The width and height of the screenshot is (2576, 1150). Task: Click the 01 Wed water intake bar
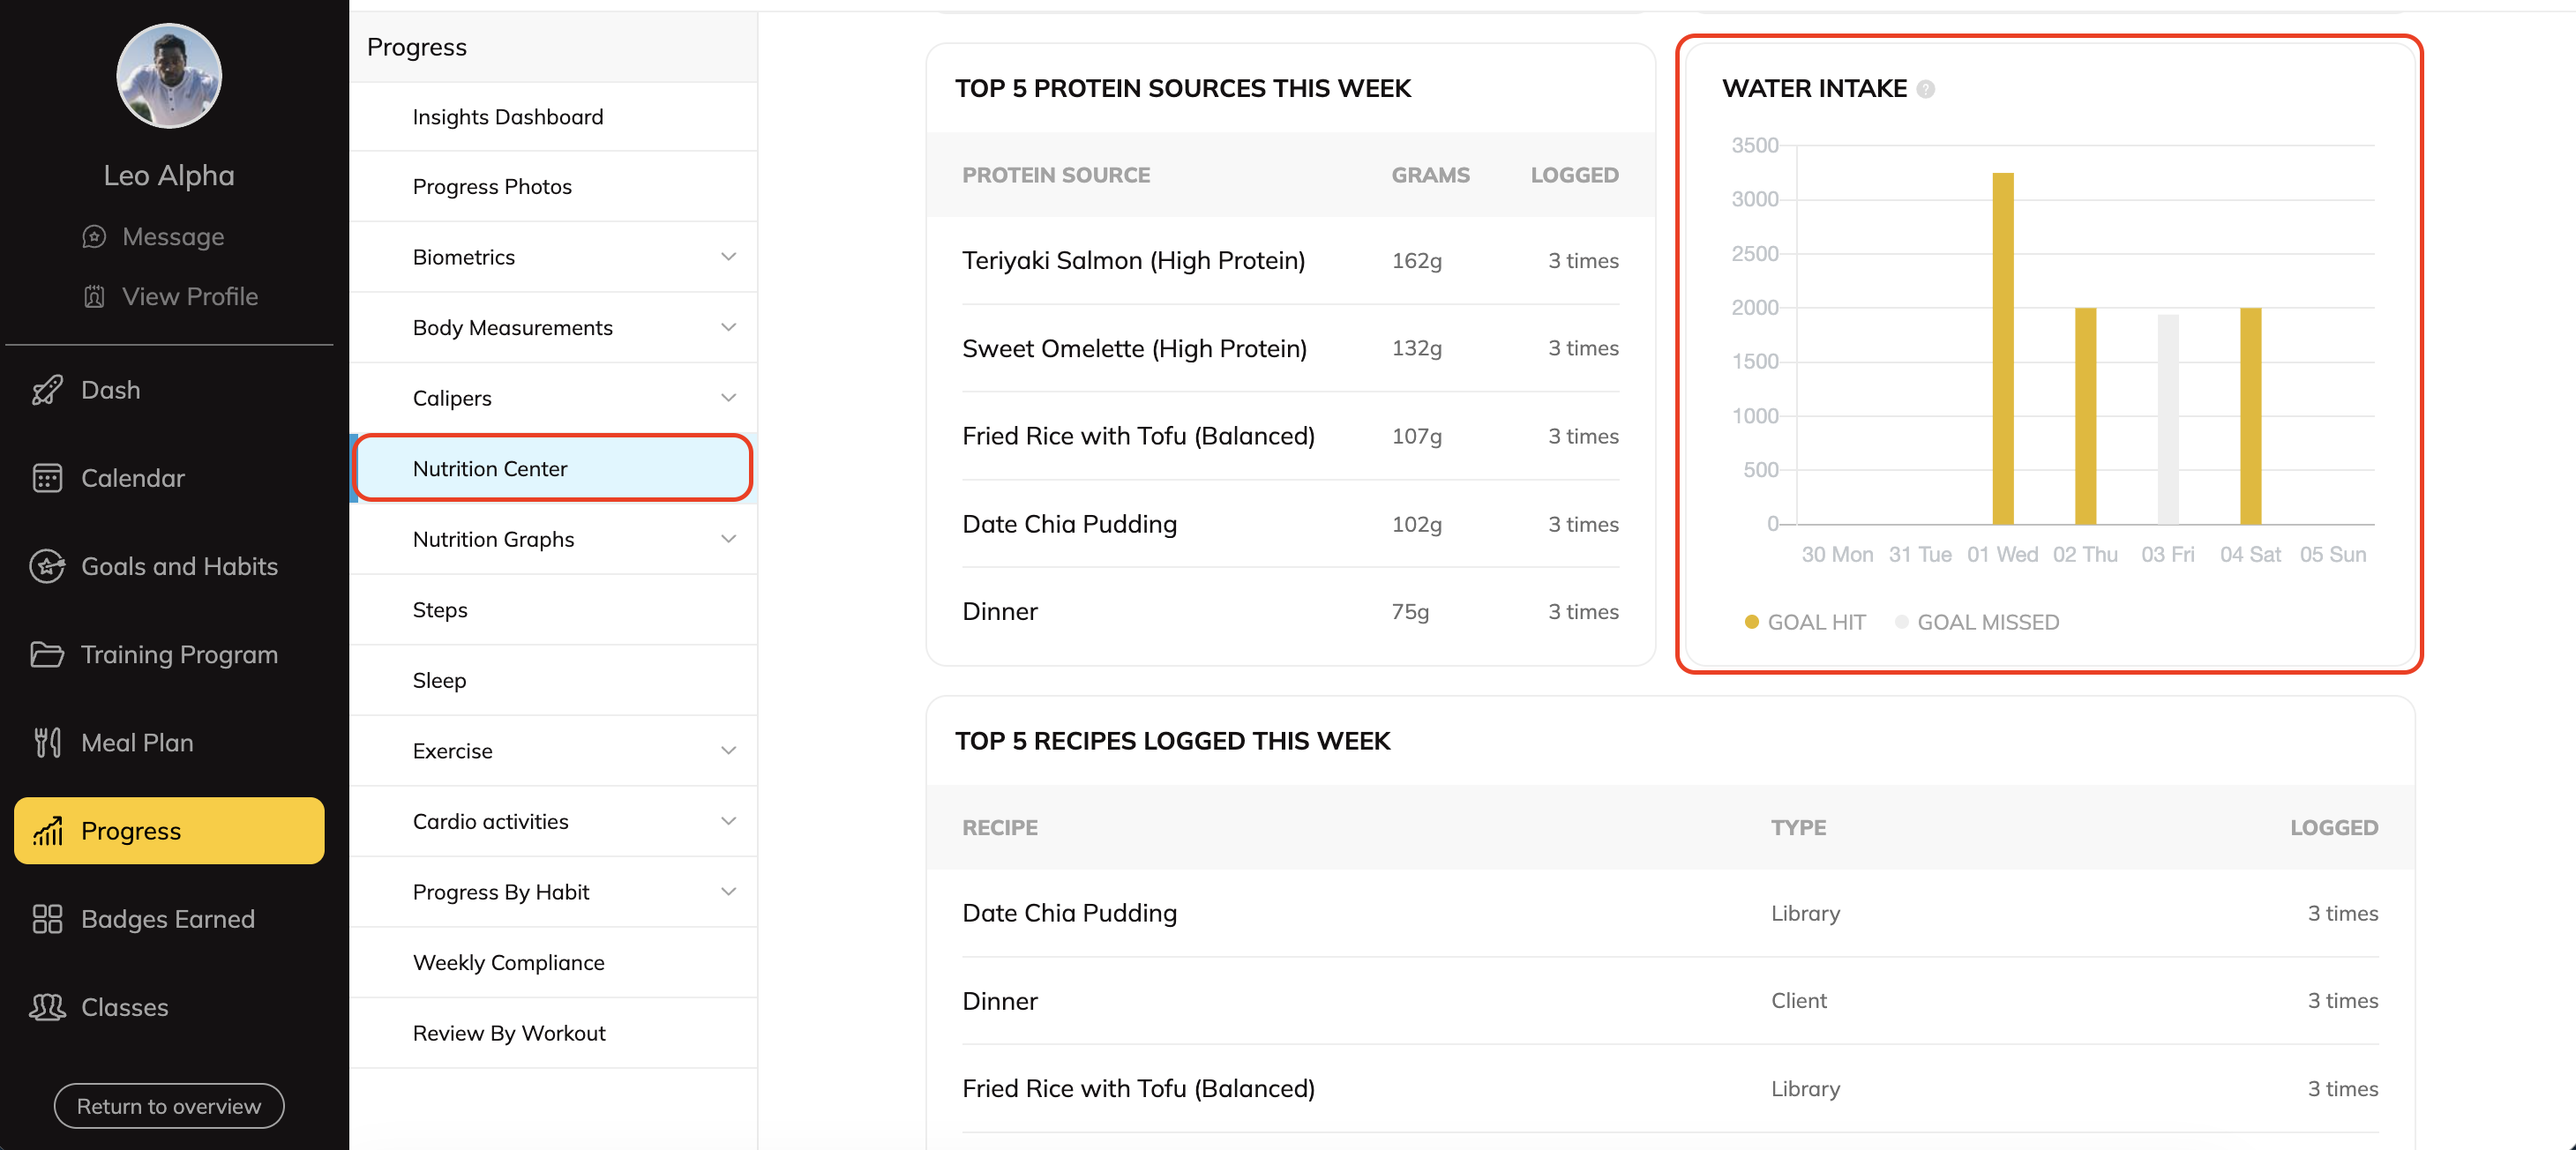pos(2002,349)
